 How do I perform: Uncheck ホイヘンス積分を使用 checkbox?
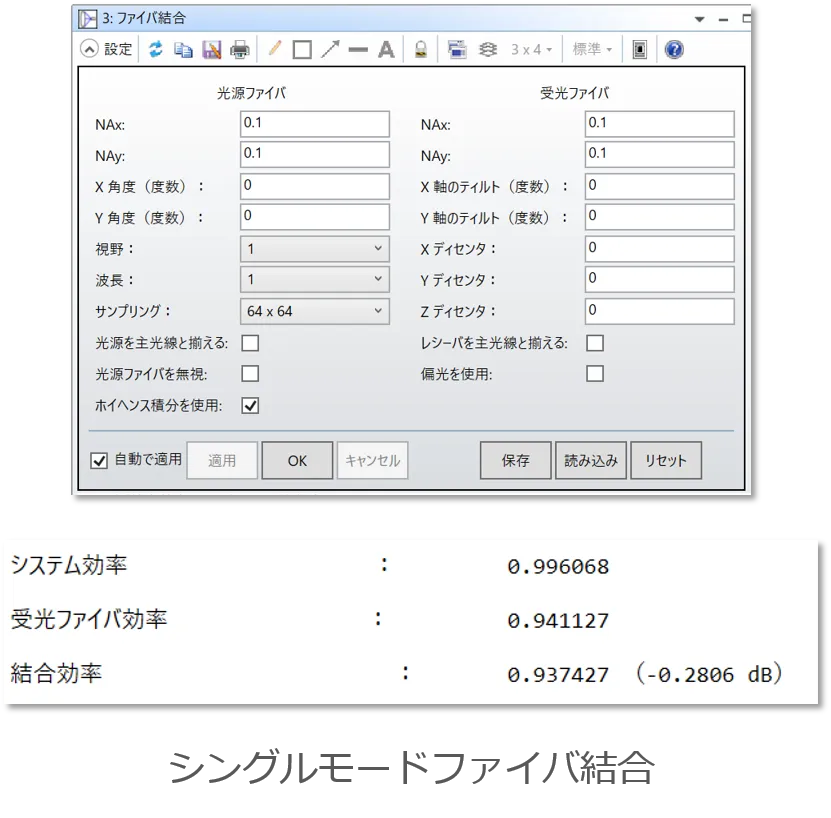coord(250,406)
